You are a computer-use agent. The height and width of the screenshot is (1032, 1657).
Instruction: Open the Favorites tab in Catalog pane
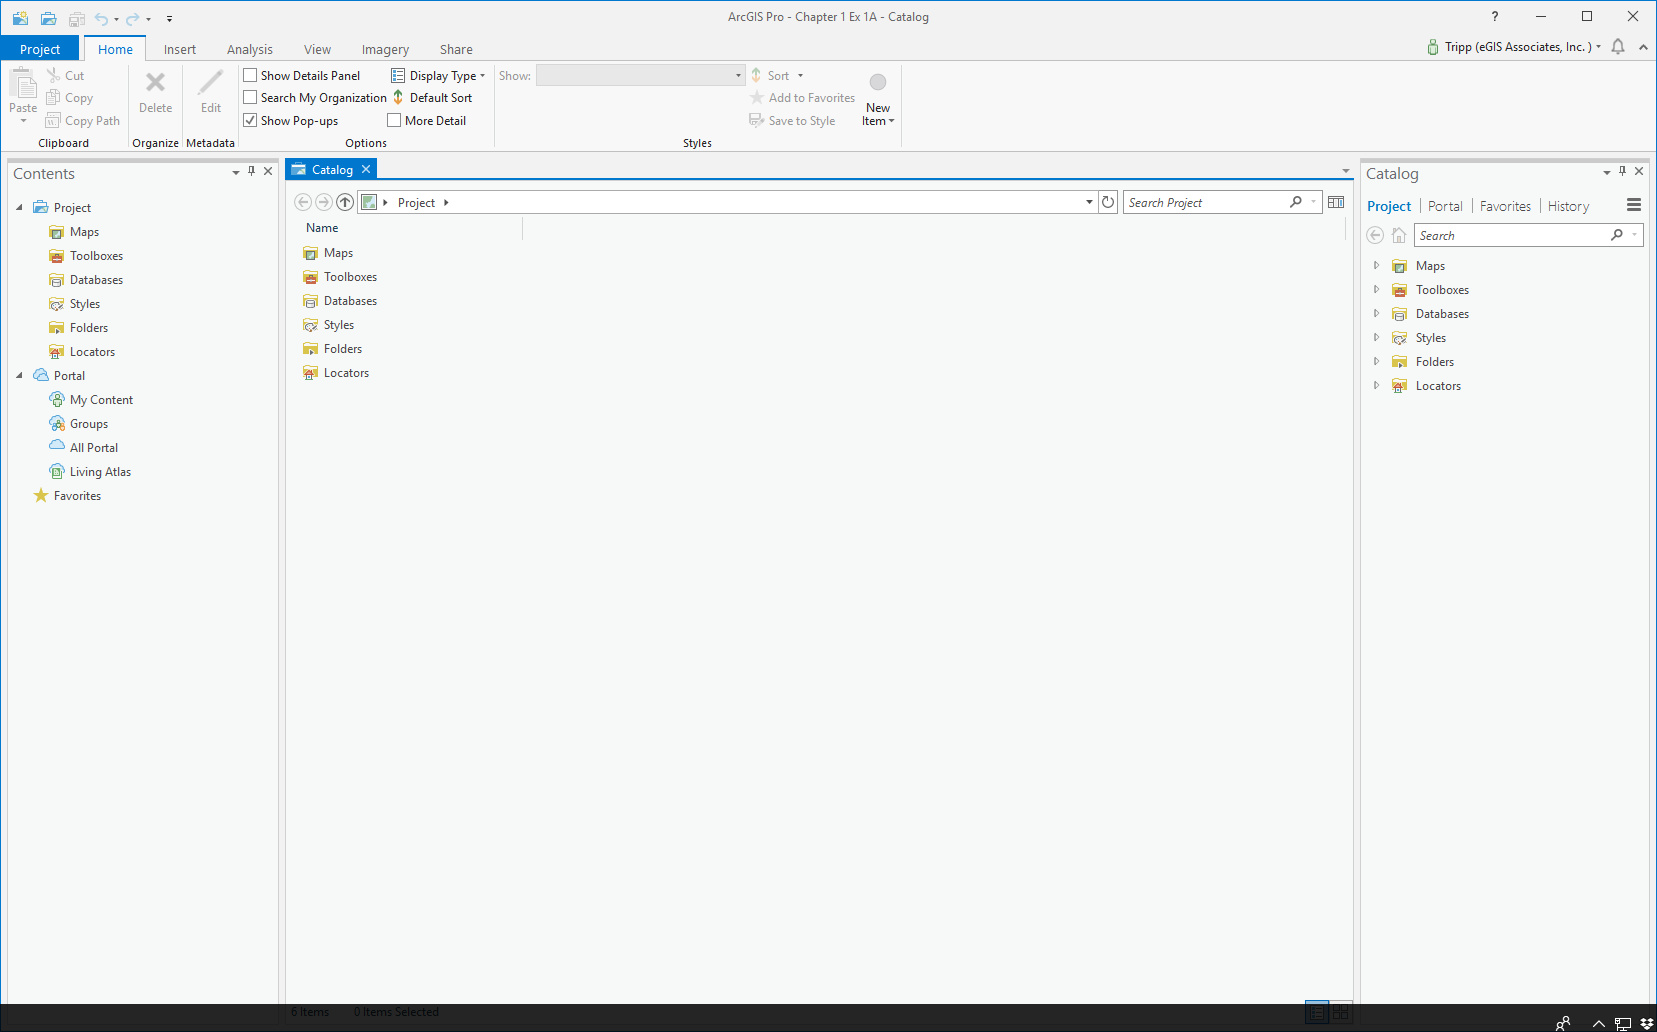(x=1505, y=206)
